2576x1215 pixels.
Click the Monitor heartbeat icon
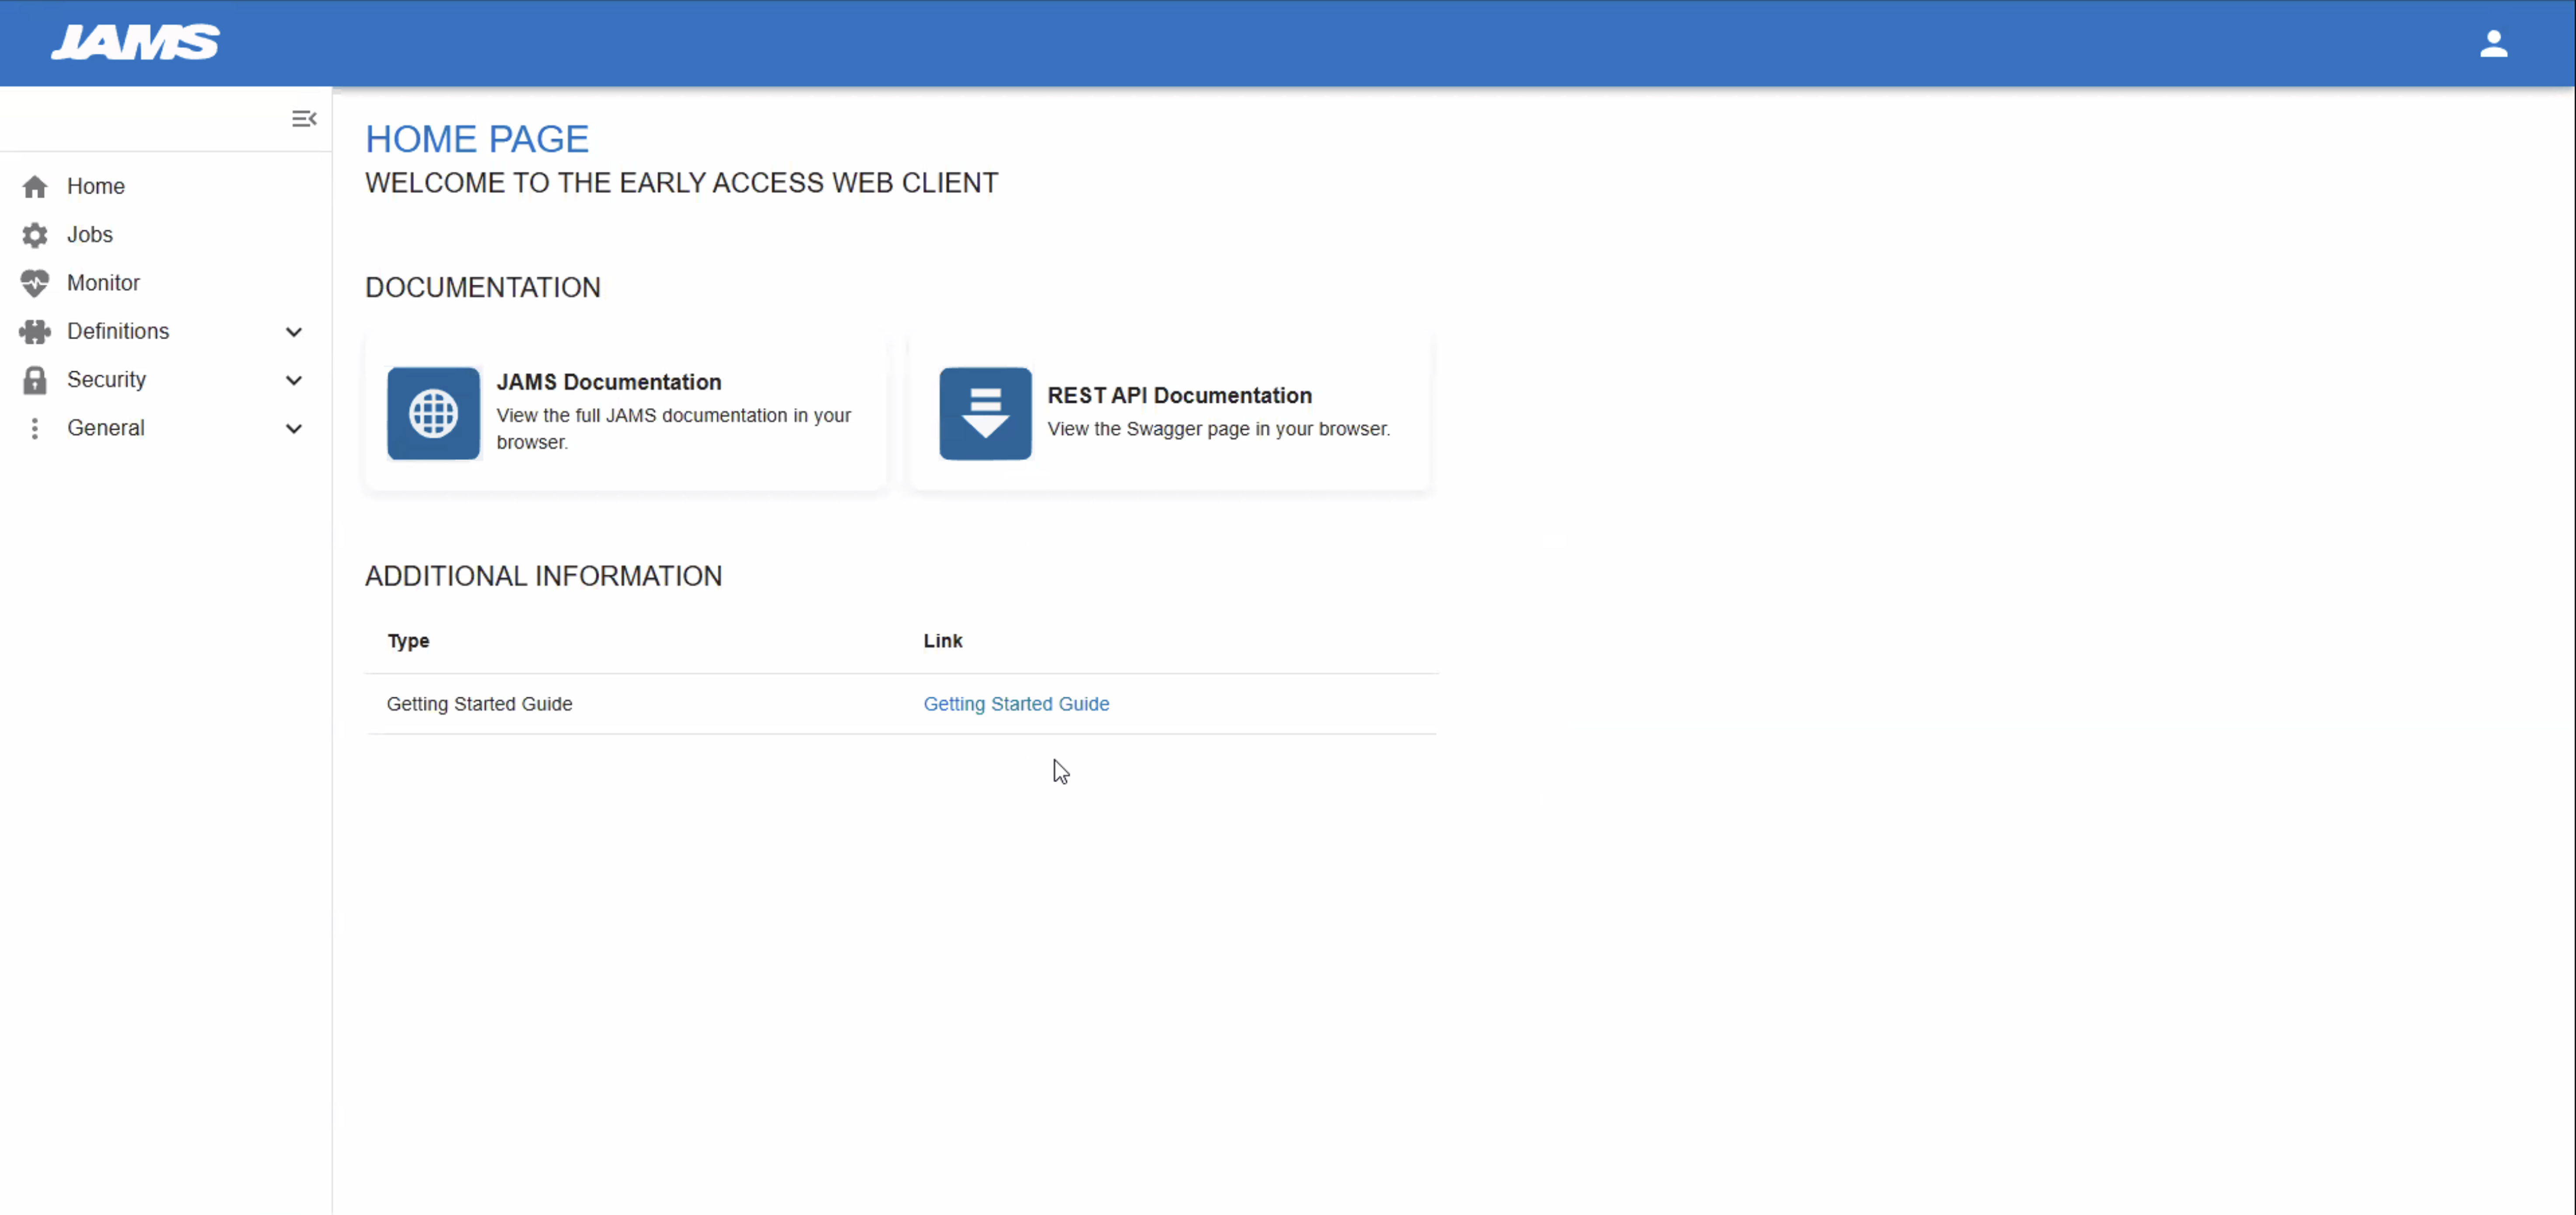(35, 283)
